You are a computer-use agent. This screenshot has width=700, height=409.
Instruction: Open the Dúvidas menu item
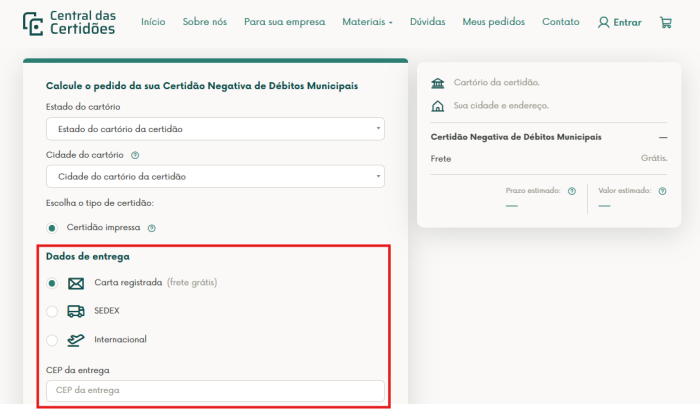pyautogui.click(x=428, y=22)
